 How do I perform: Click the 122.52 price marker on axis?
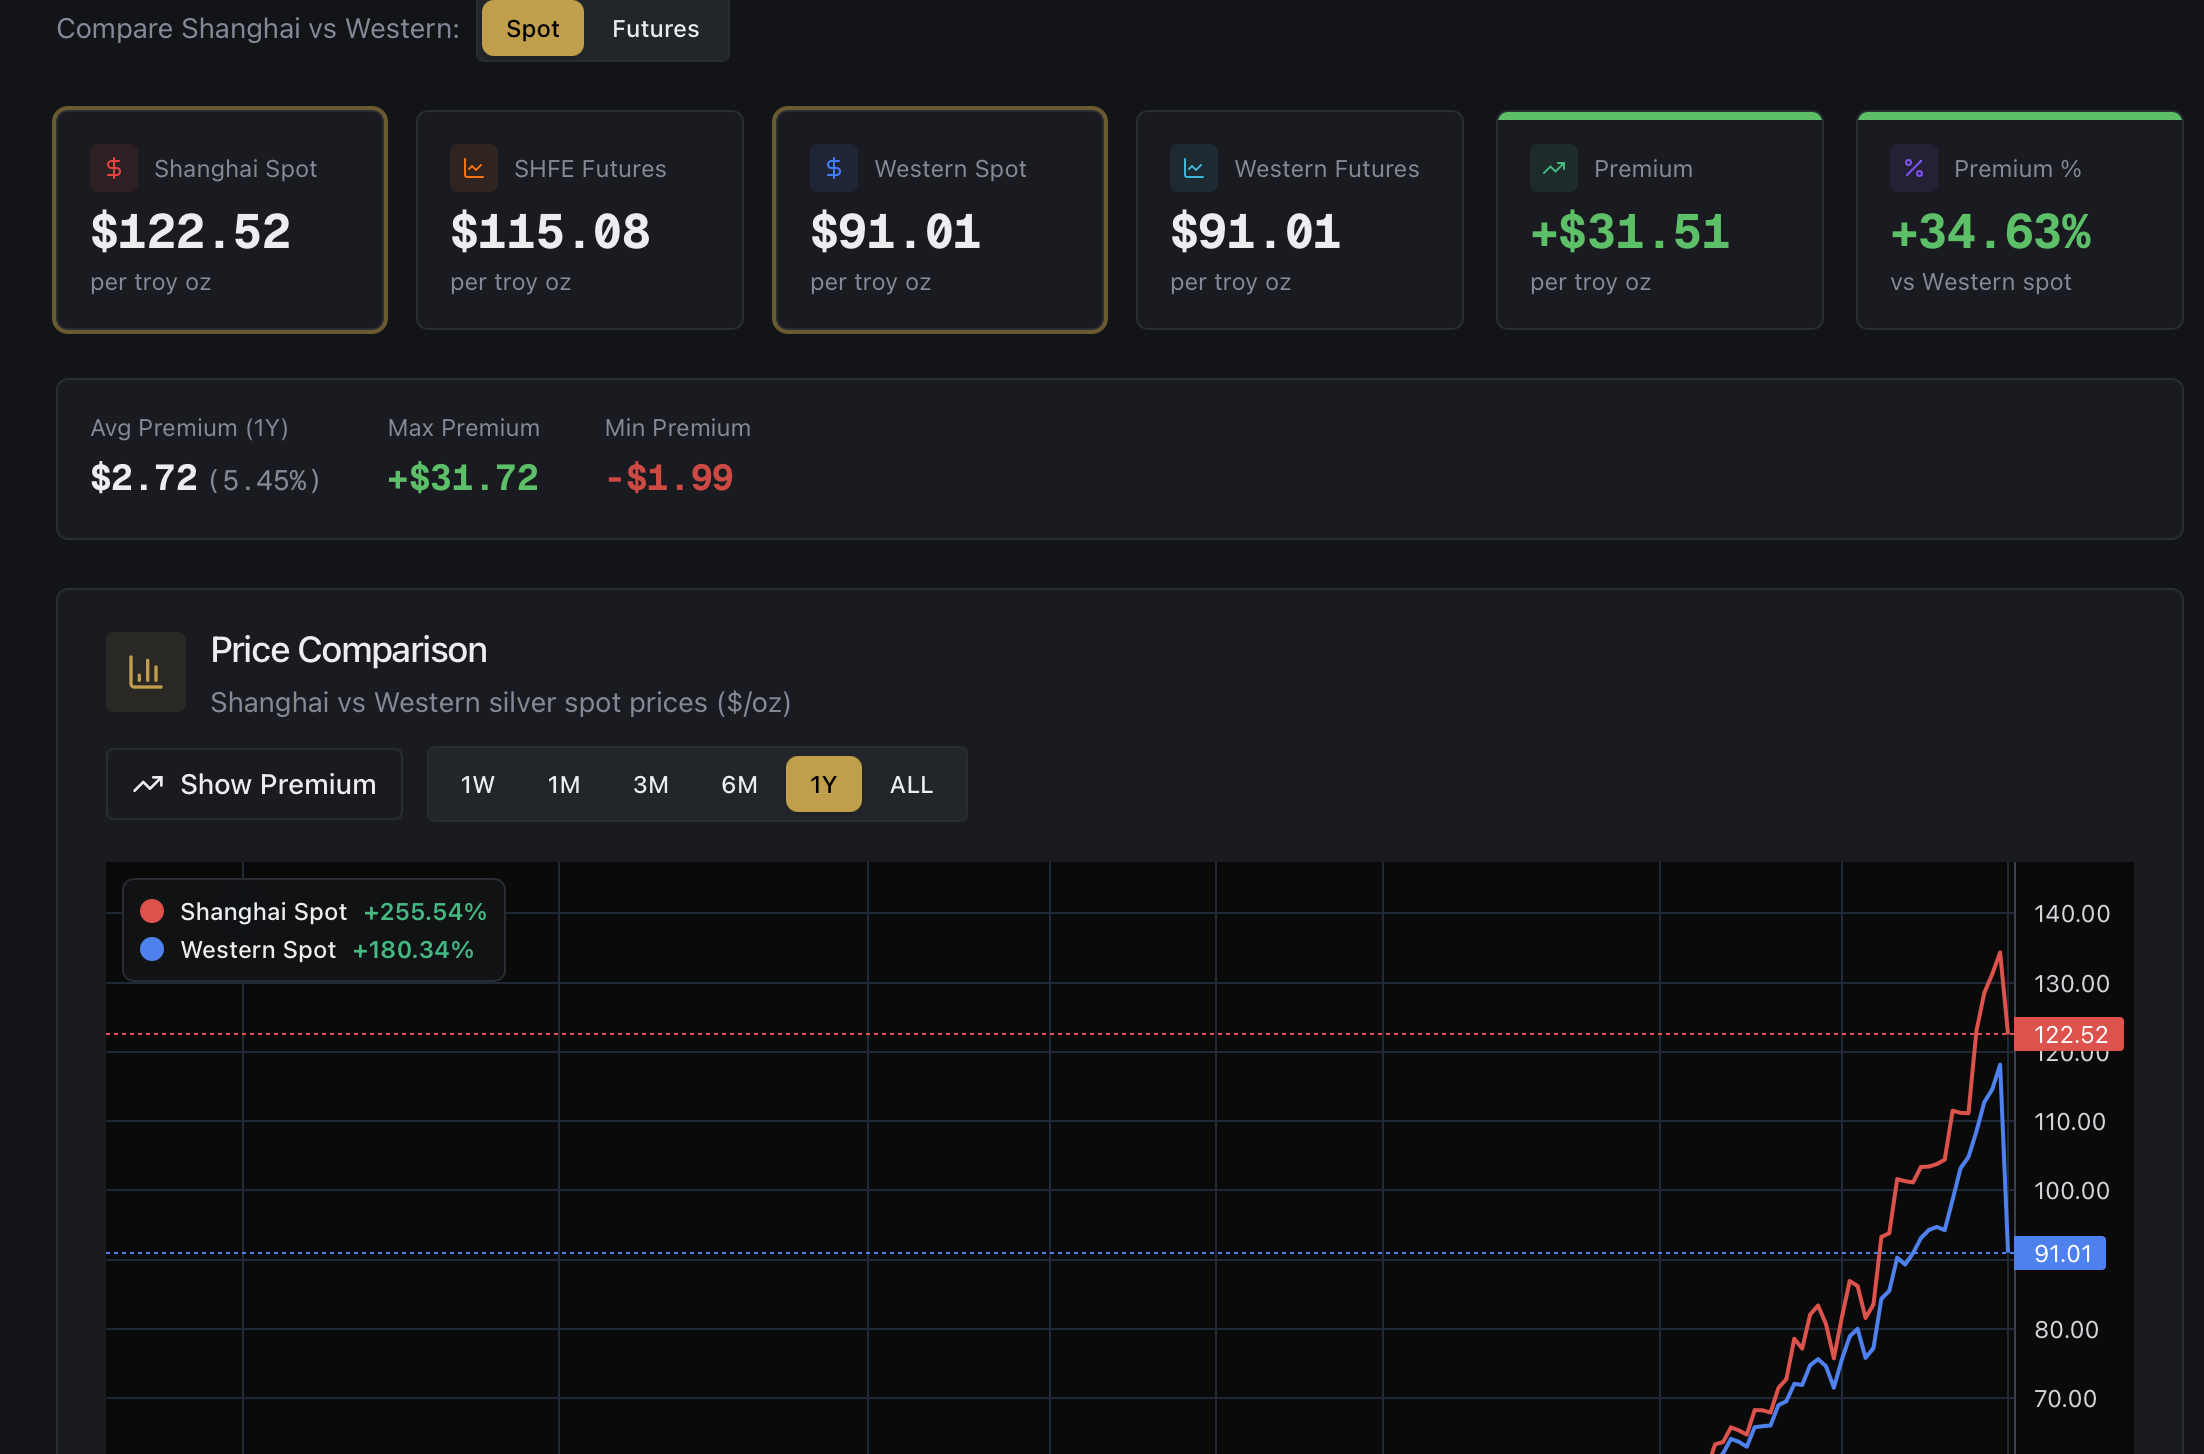[2069, 1034]
